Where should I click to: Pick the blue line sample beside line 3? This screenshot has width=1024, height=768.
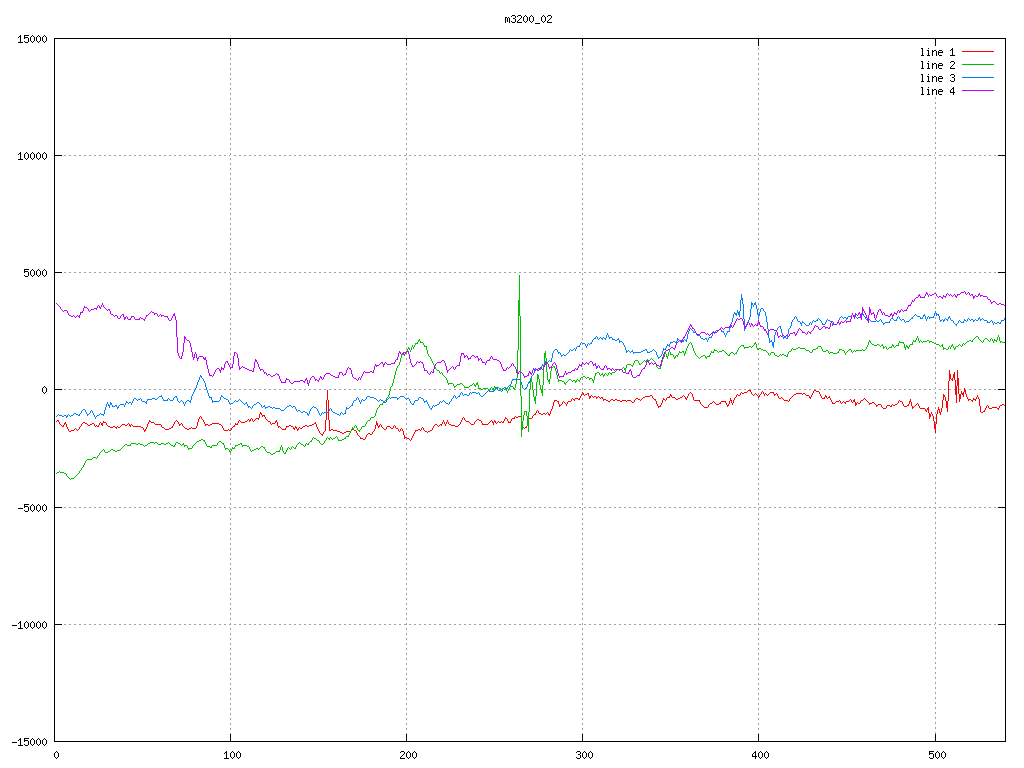[x=978, y=78]
